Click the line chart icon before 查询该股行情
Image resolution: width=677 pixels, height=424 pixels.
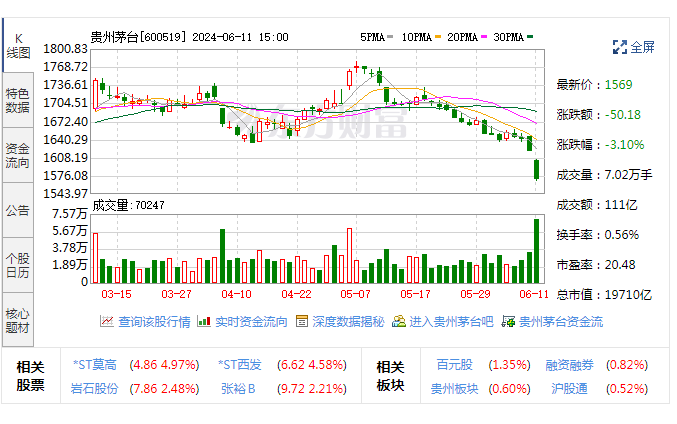[x=107, y=321]
